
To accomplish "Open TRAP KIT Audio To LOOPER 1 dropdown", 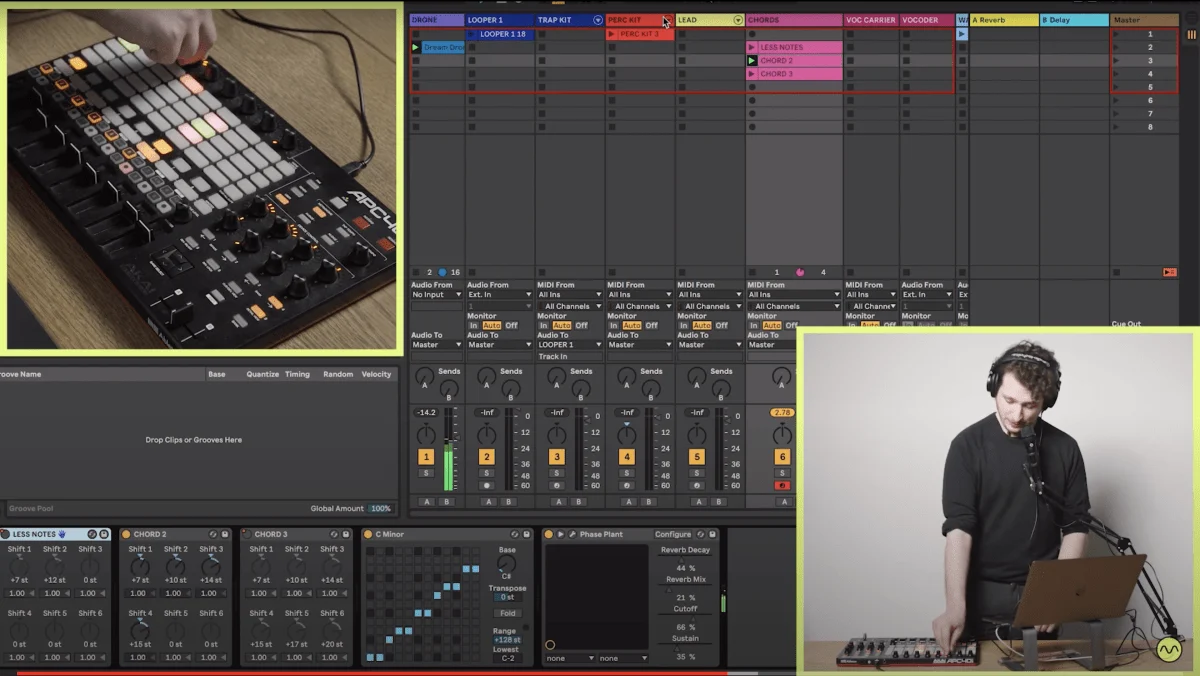I will pos(570,345).
